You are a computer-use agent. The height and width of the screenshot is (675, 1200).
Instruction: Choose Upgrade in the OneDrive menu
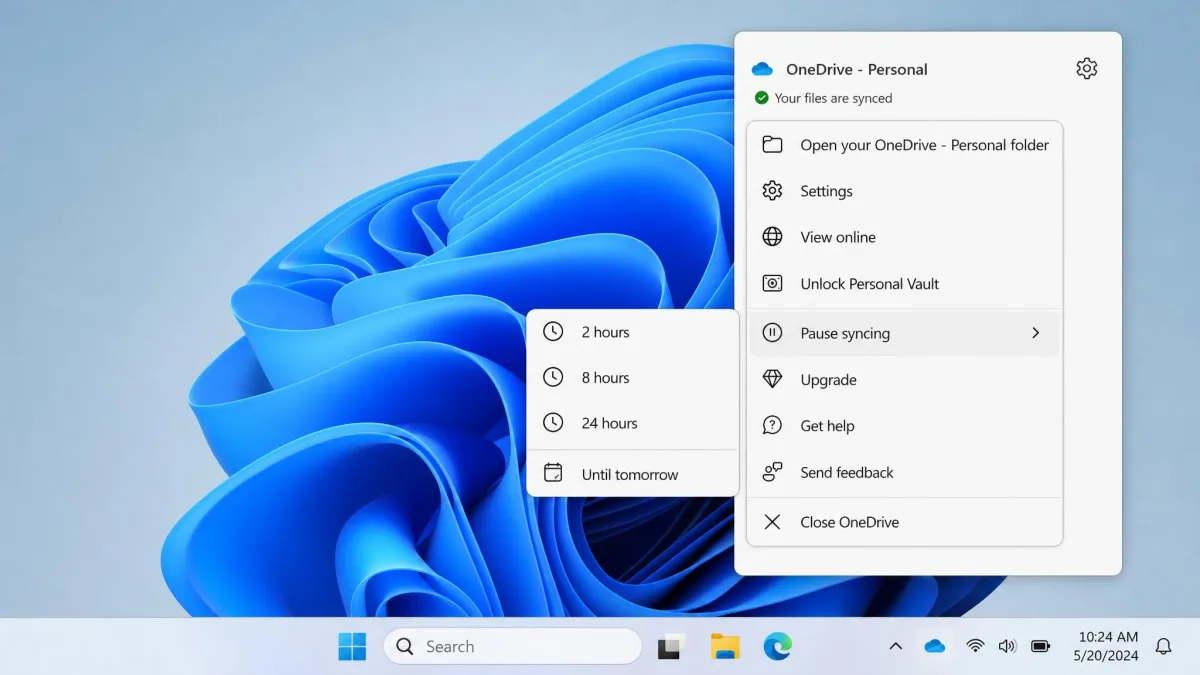pos(905,380)
